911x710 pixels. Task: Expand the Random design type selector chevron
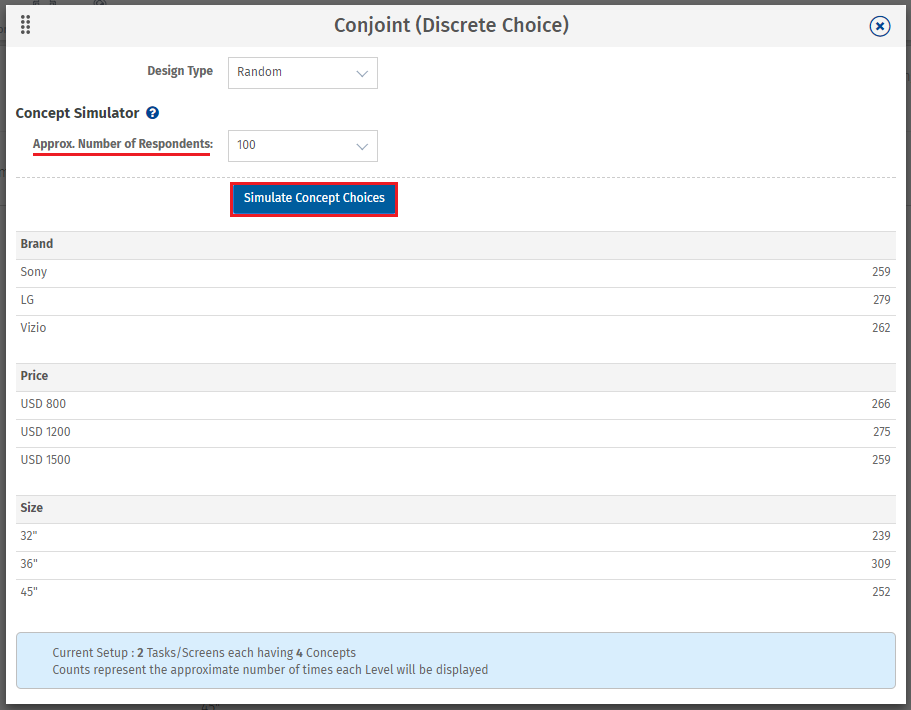[362, 72]
